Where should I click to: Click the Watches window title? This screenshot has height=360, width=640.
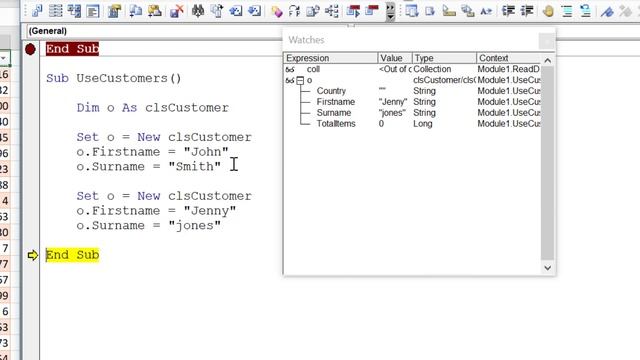point(306,40)
